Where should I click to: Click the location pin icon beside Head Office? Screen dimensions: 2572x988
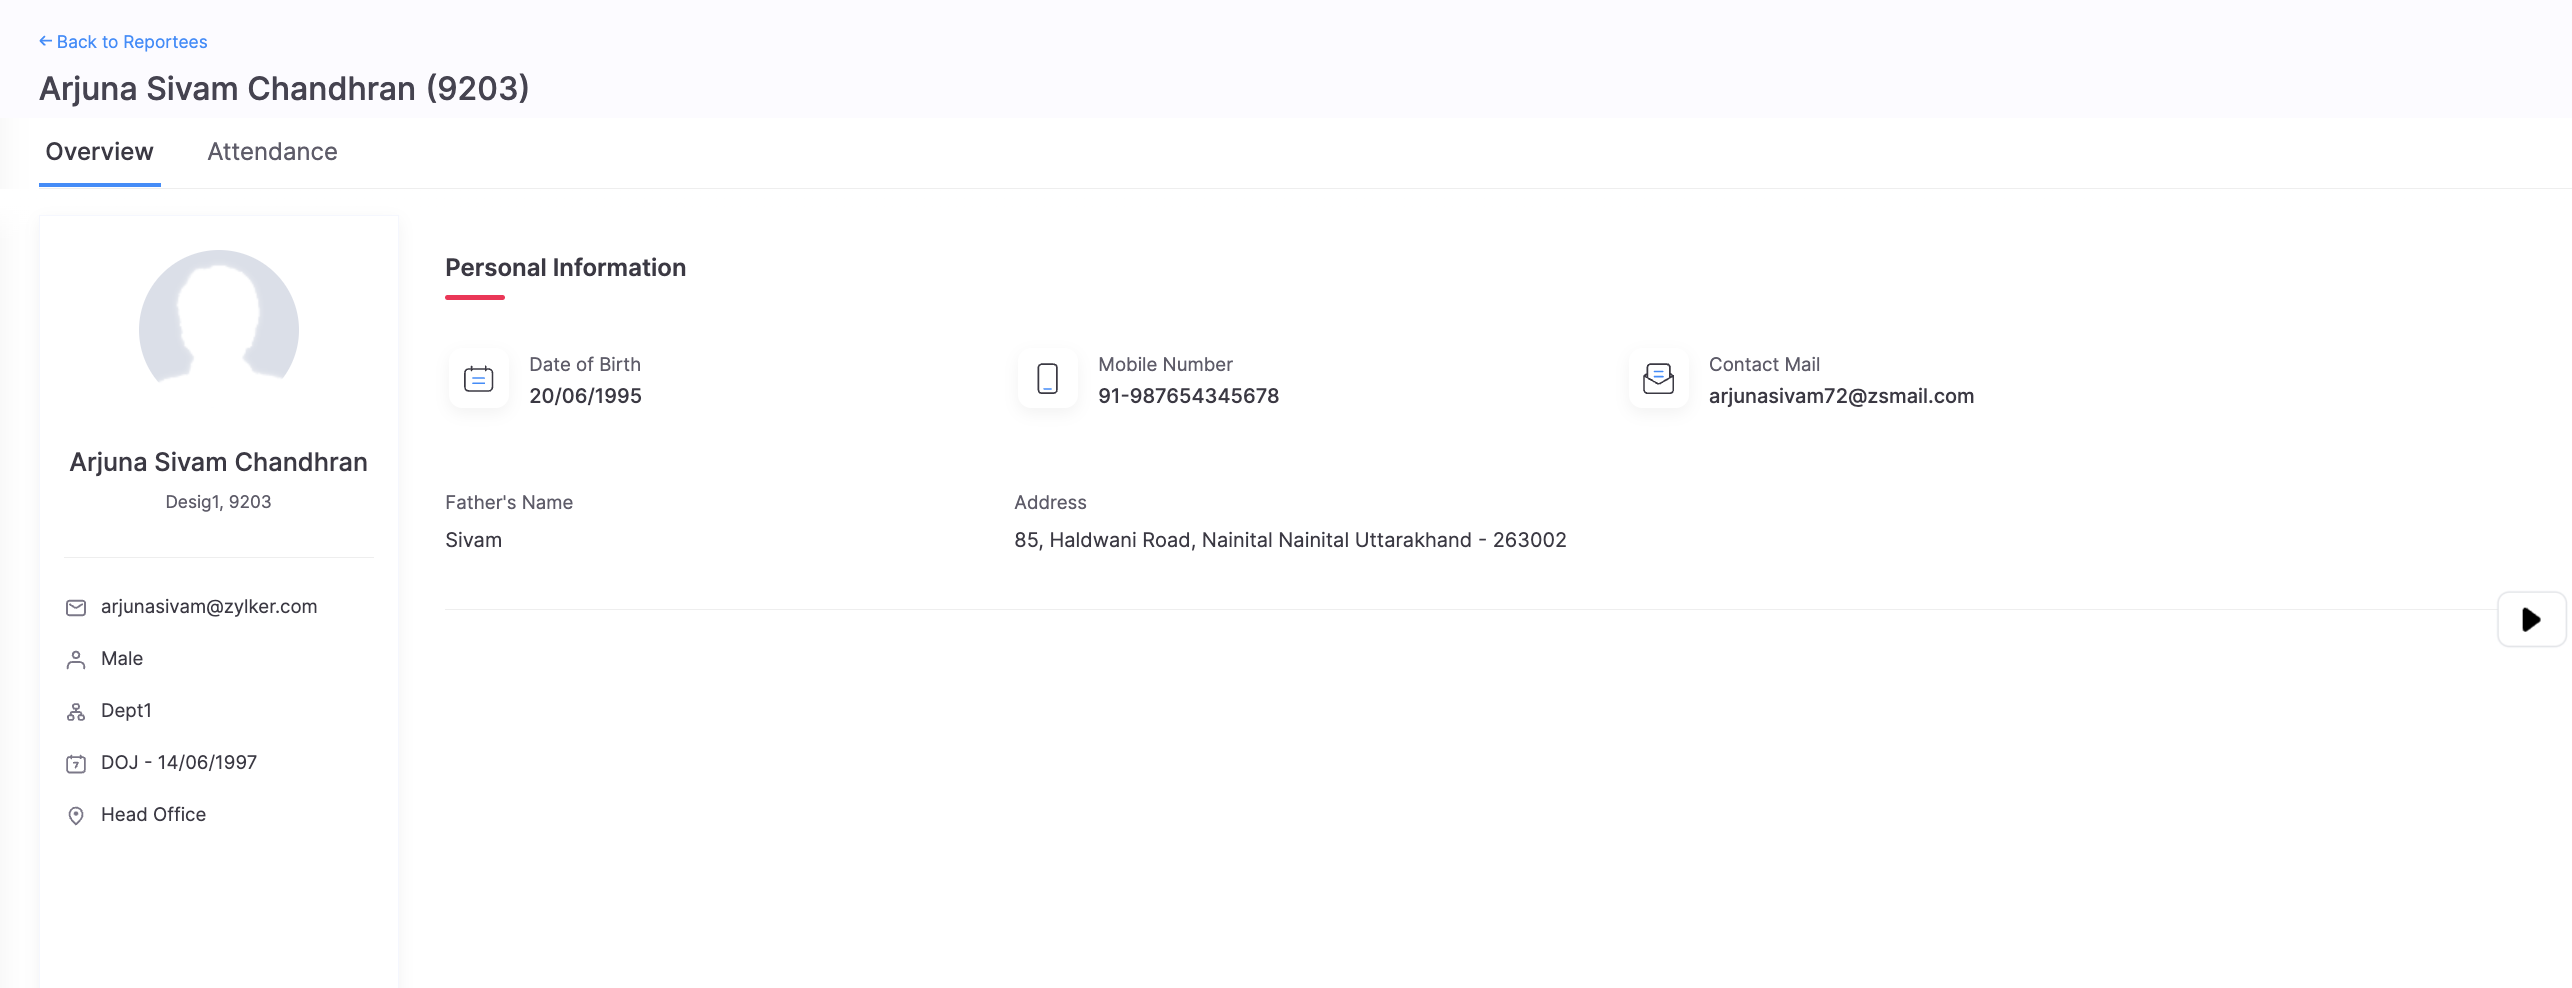(x=76, y=816)
